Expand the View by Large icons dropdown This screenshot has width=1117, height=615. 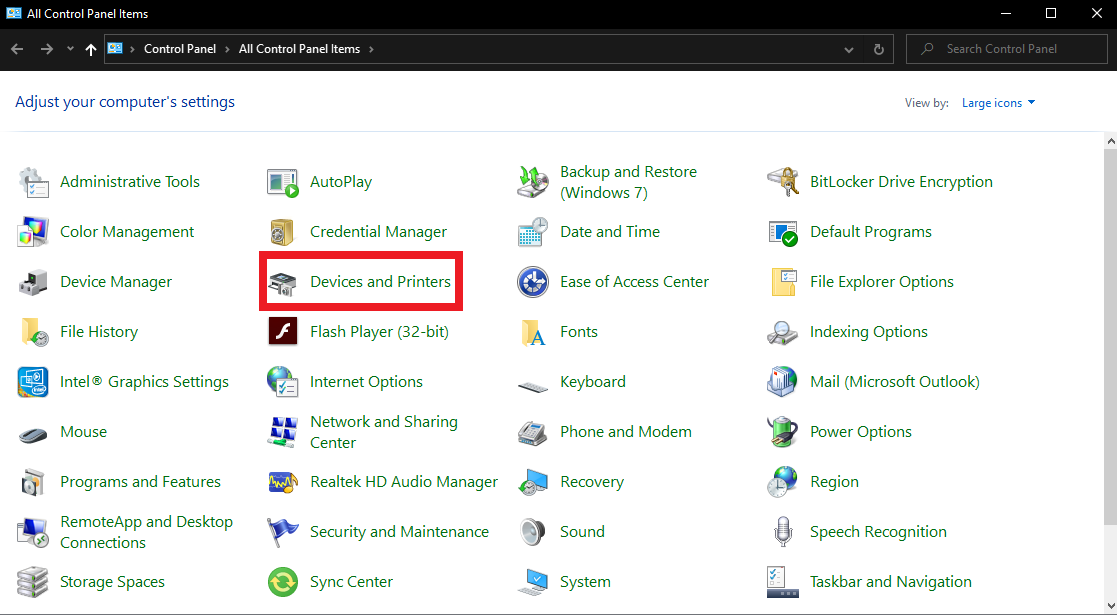click(998, 103)
